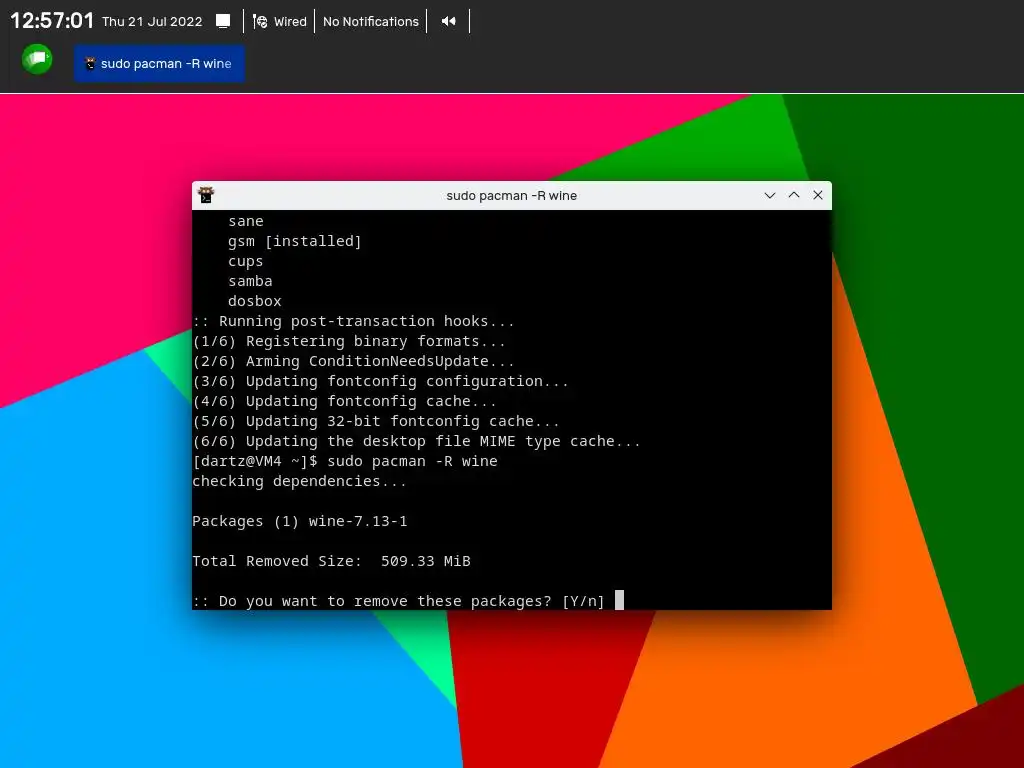This screenshot has width=1024, height=768.
Task: Click the window title 'sudo pacman -R wine'
Action: tap(511, 196)
